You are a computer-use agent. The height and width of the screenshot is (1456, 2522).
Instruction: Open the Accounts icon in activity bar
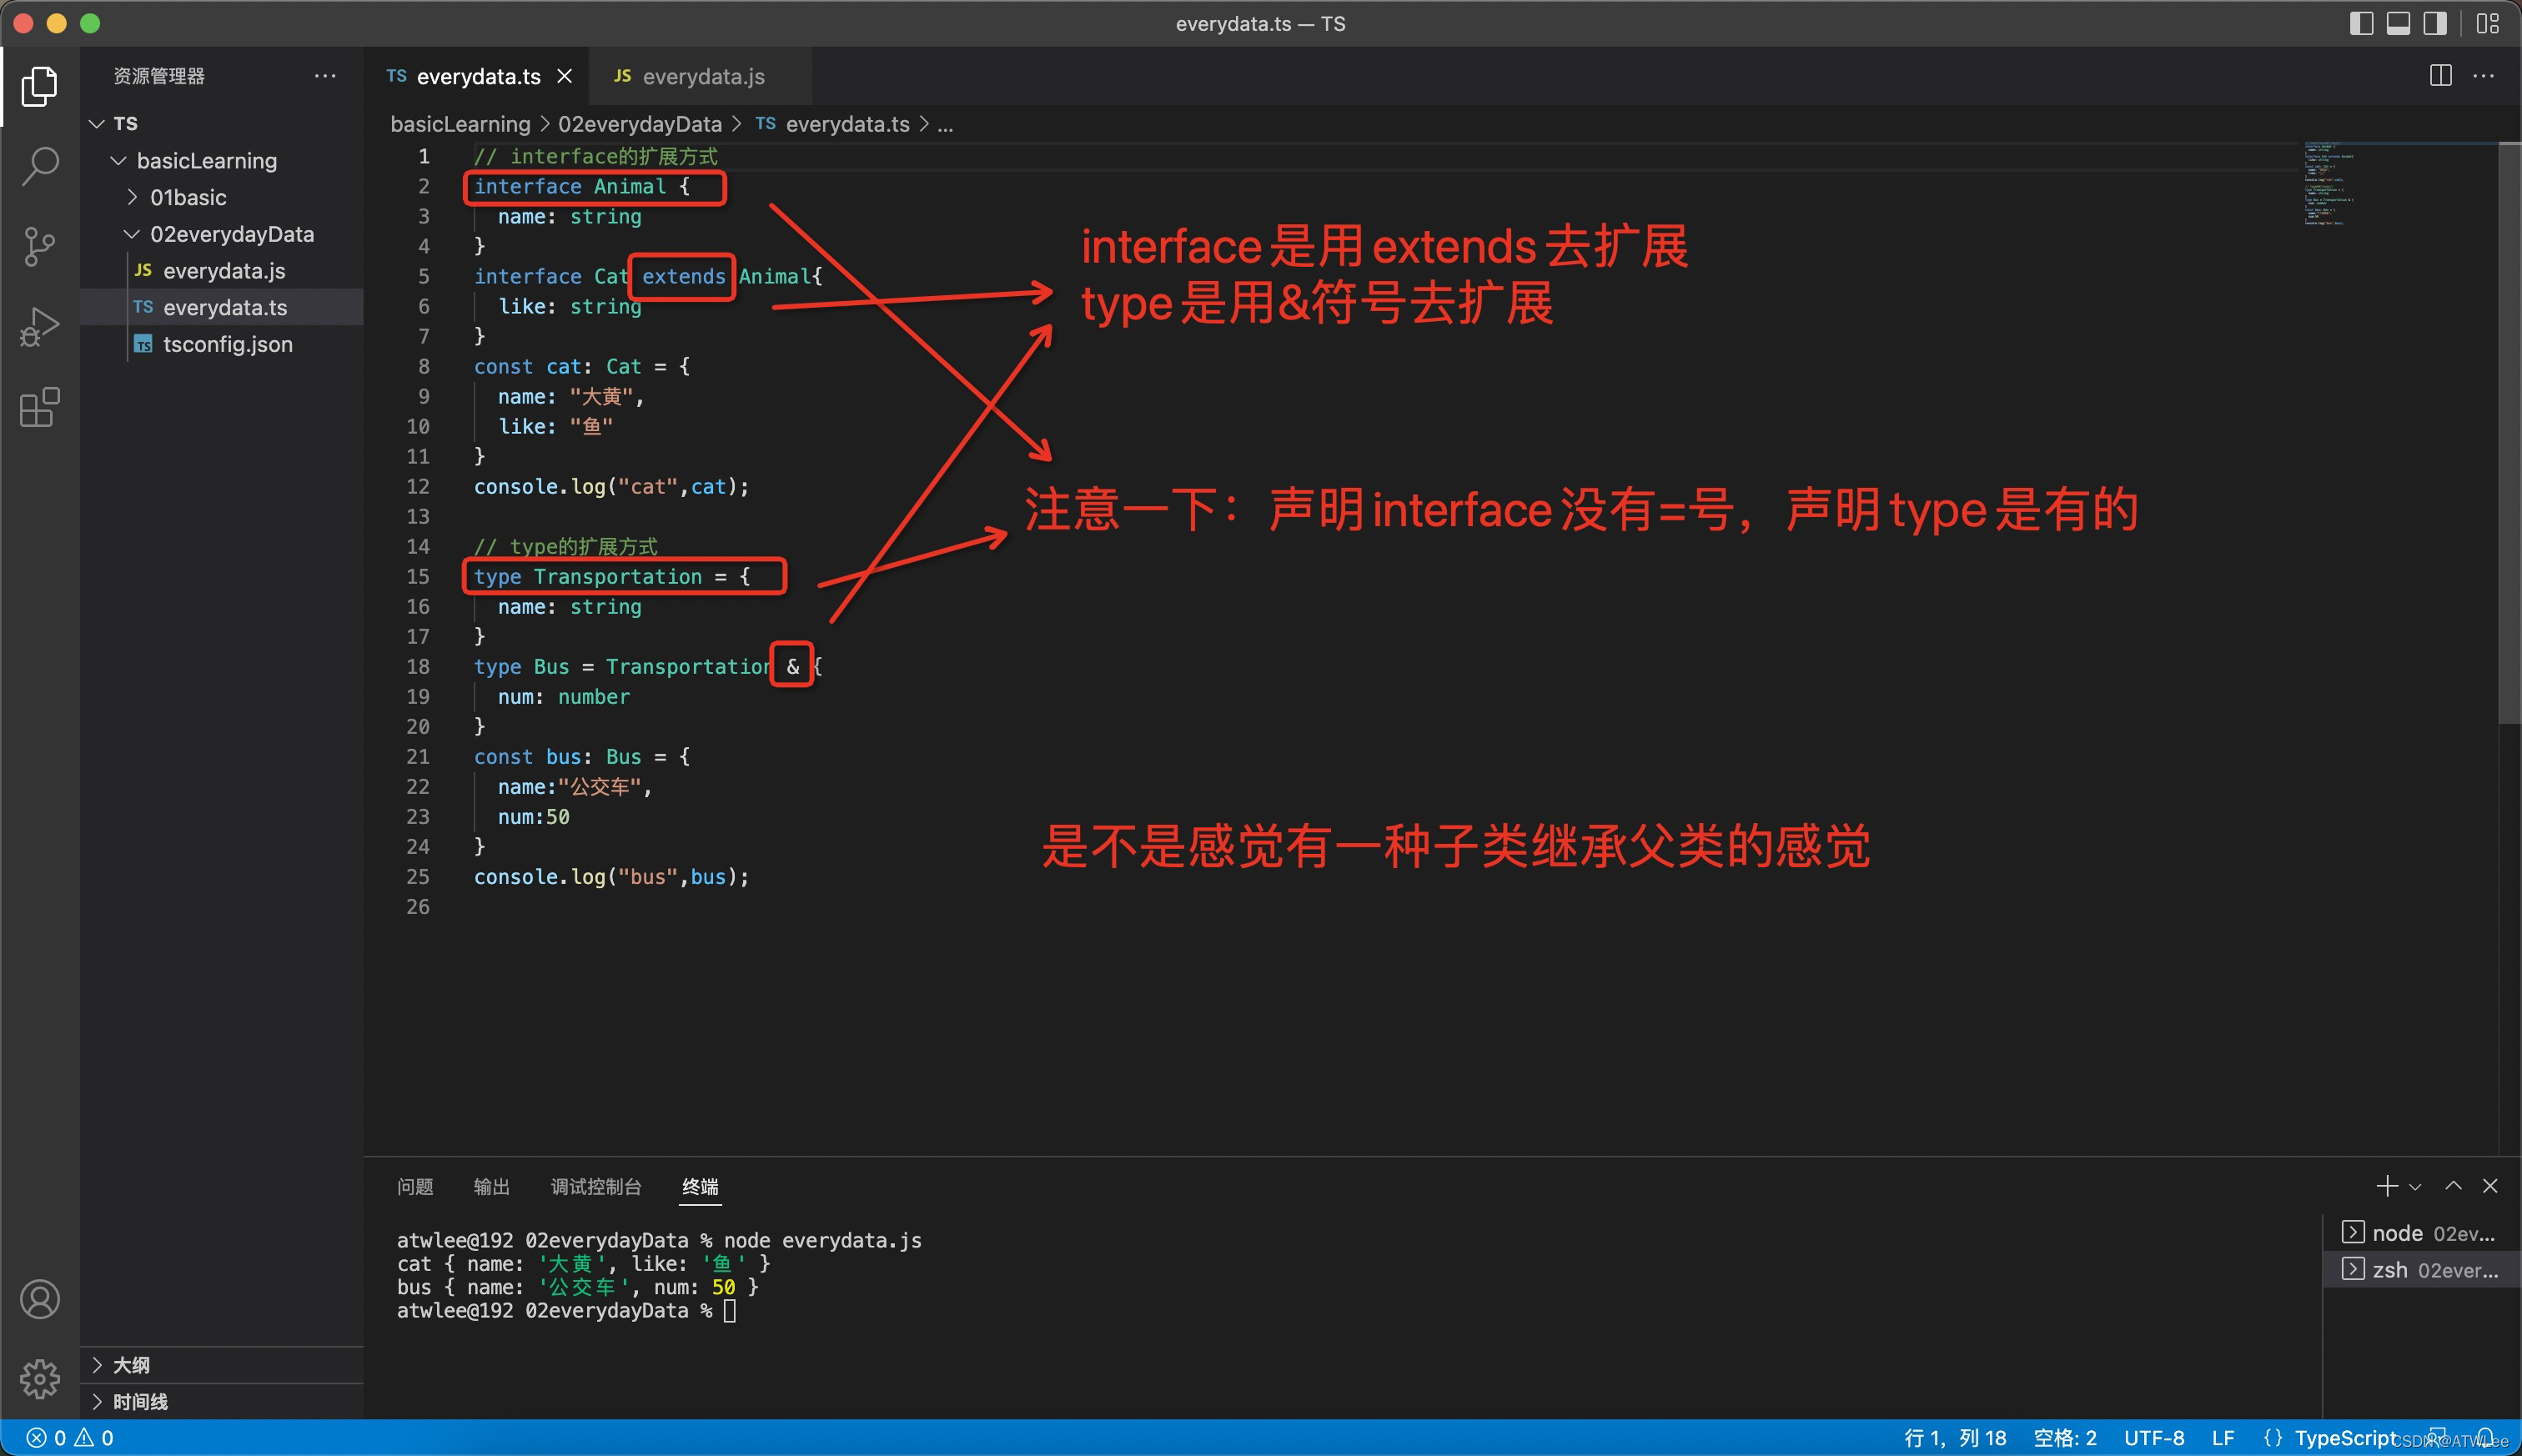(x=39, y=1299)
